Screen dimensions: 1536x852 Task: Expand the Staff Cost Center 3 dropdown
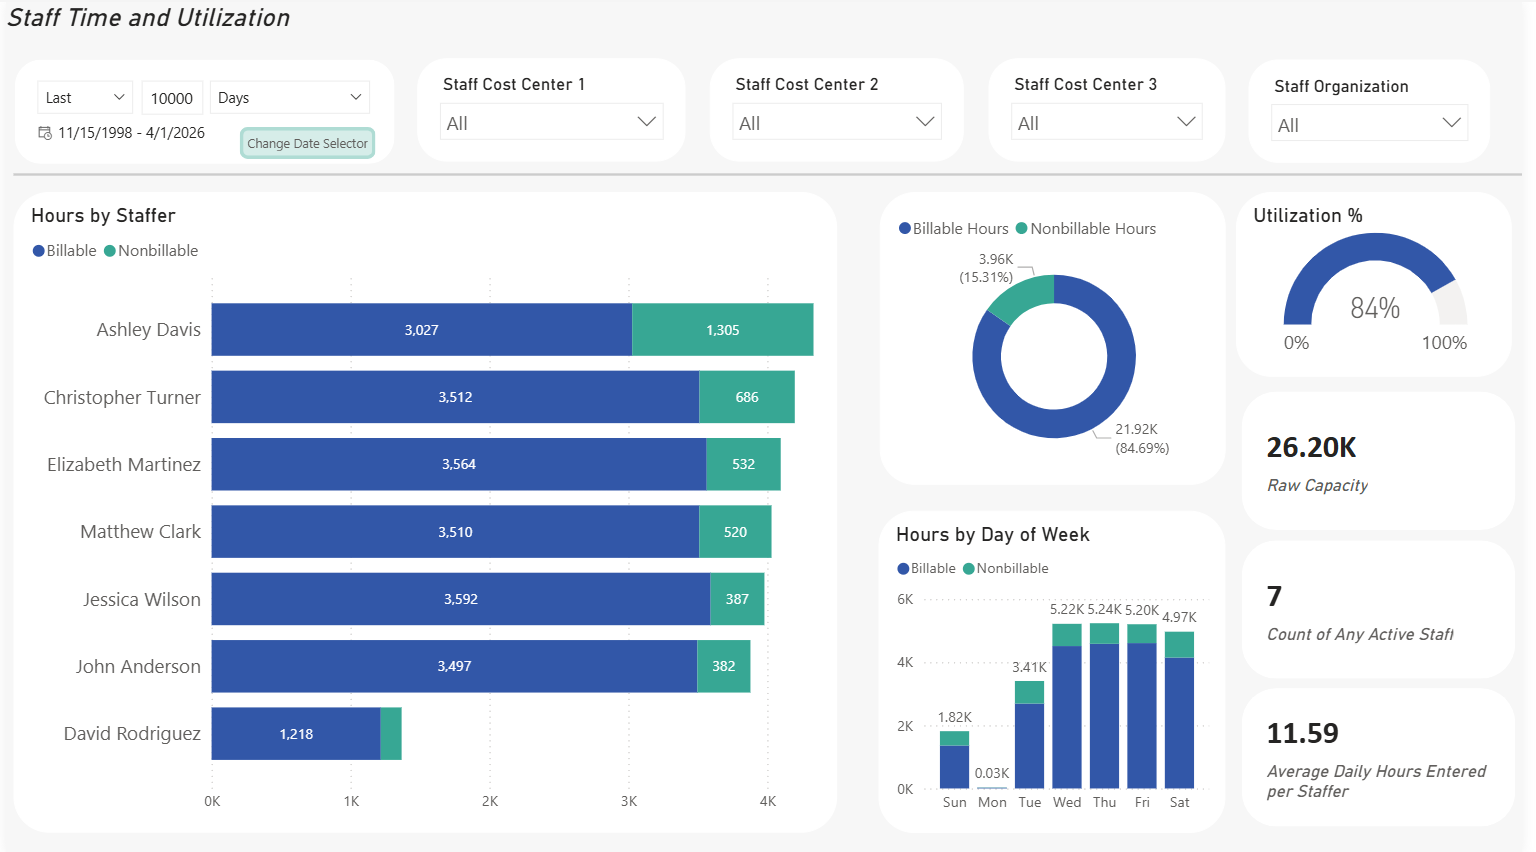click(1107, 123)
